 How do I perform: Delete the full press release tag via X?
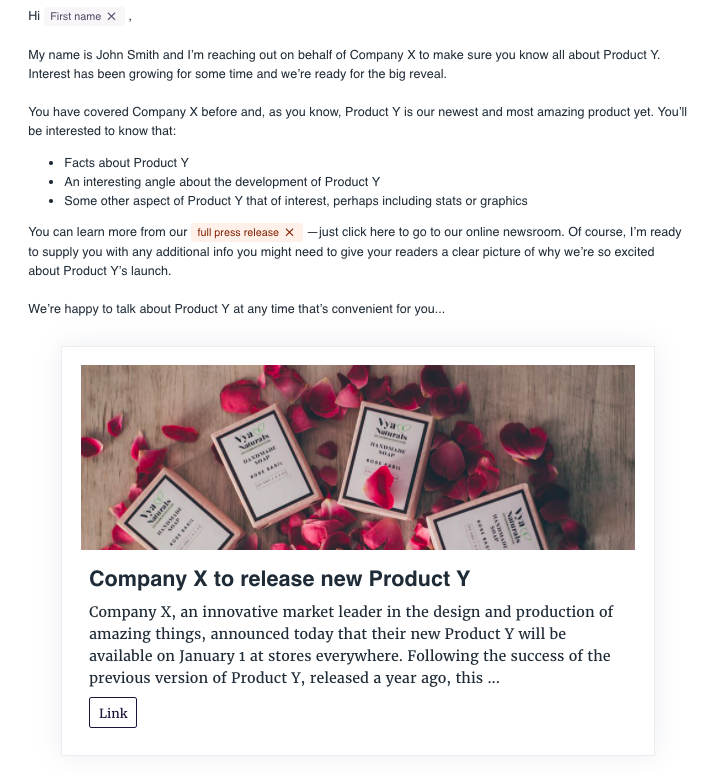[x=289, y=232]
